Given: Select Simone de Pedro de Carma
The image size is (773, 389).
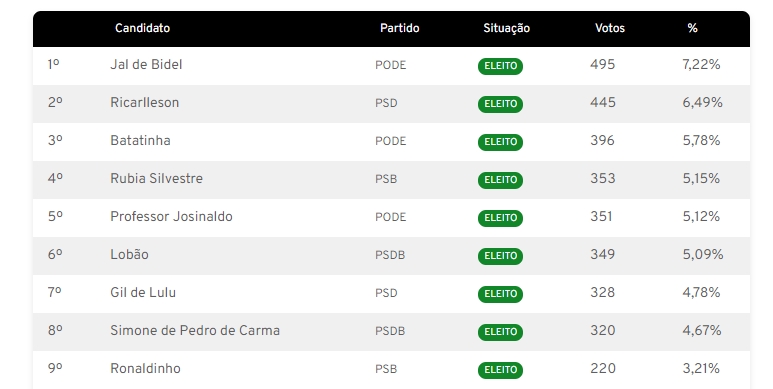Looking at the screenshot, I should tap(195, 330).
